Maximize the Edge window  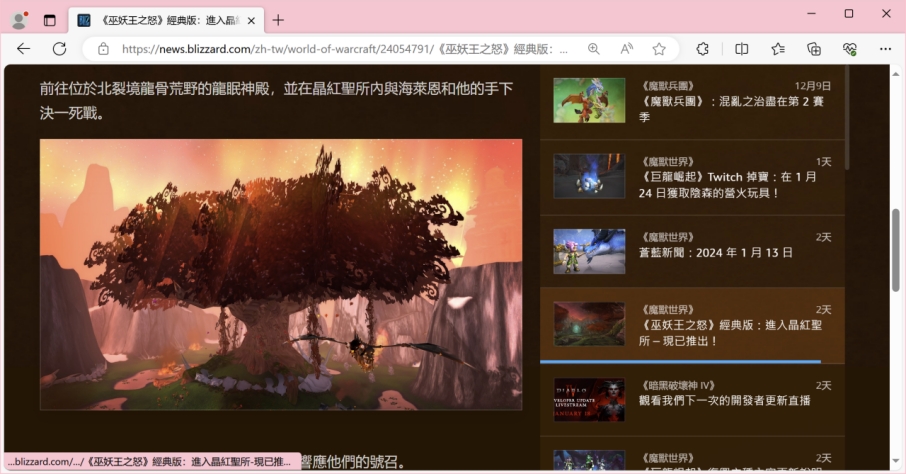point(849,13)
